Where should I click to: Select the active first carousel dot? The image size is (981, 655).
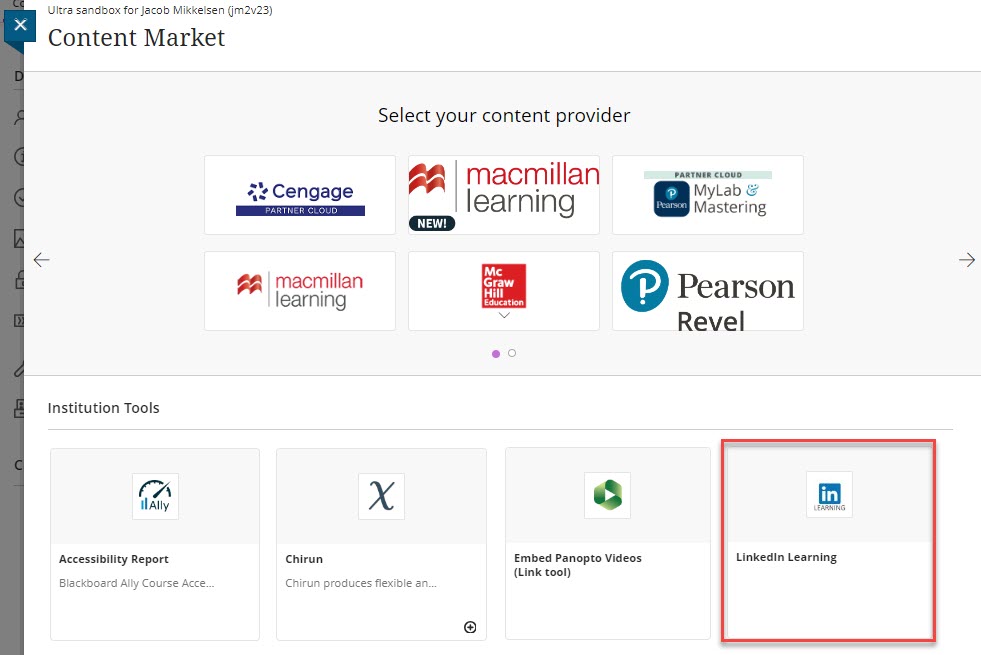[496, 353]
